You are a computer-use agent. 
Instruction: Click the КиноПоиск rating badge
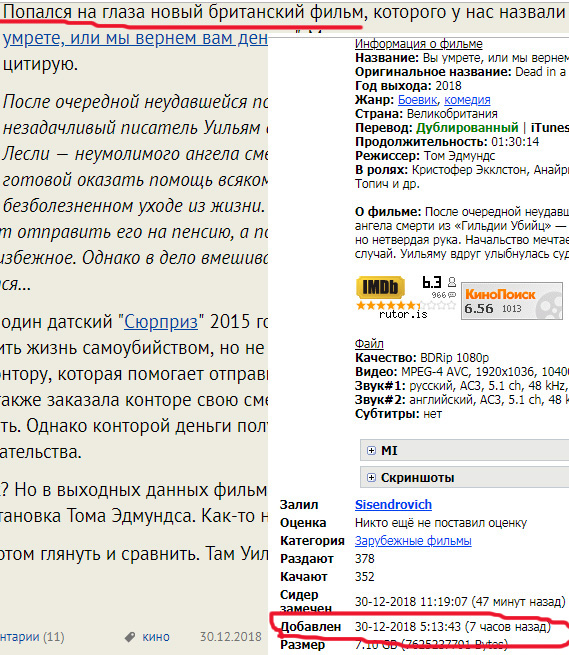click(x=512, y=301)
